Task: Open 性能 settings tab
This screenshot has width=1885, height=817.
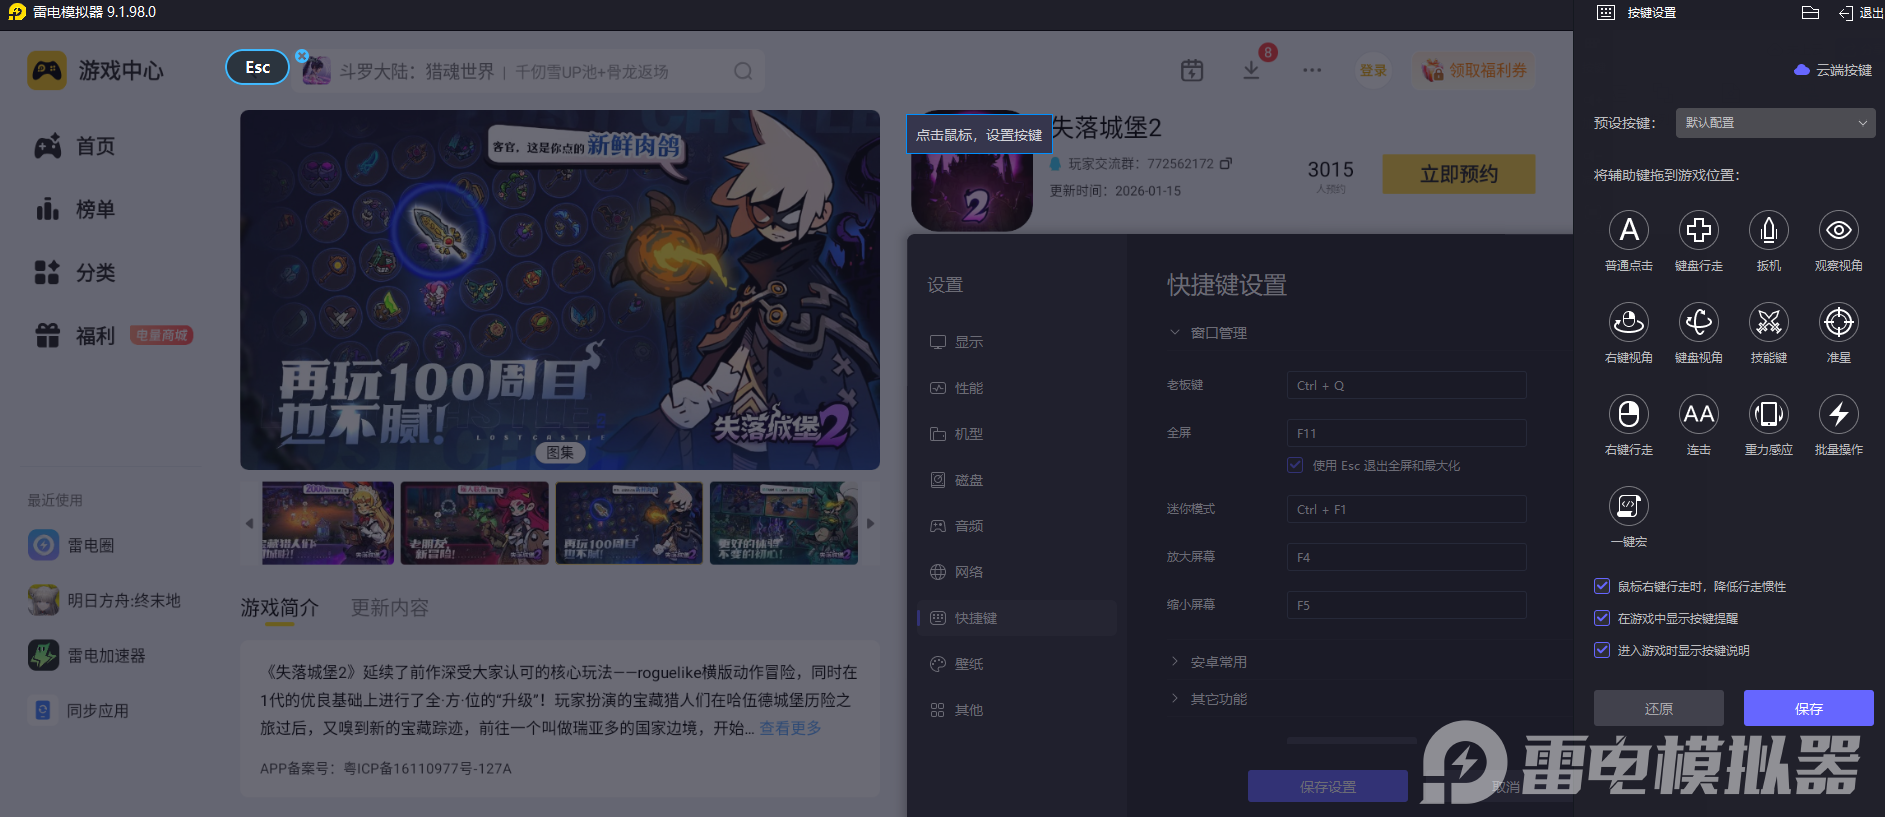Action: click(1017, 388)
